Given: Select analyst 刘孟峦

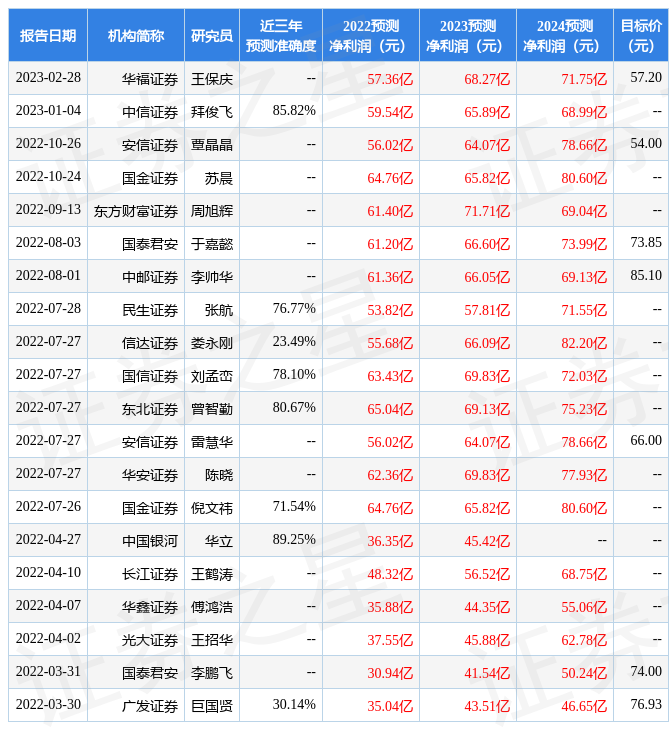Looking at the screenshot, I should click(x=212, y=376).
